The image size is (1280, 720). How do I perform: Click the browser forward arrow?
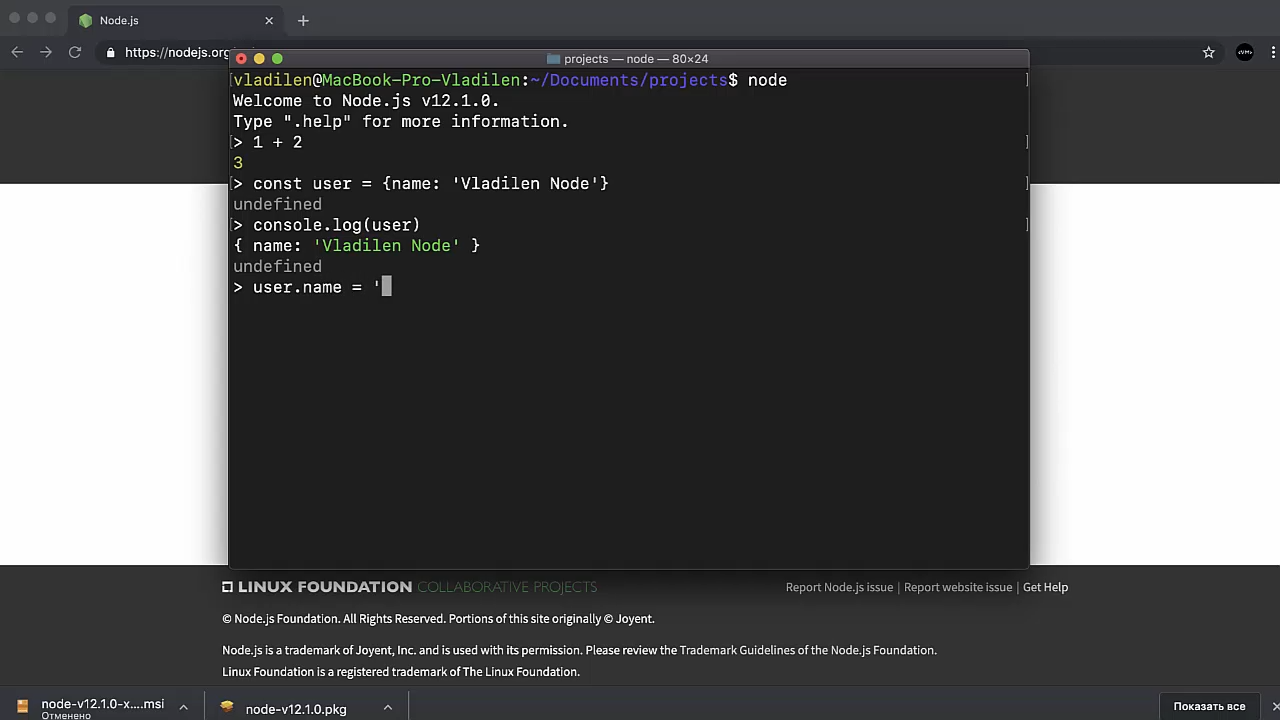pos(46,52)
